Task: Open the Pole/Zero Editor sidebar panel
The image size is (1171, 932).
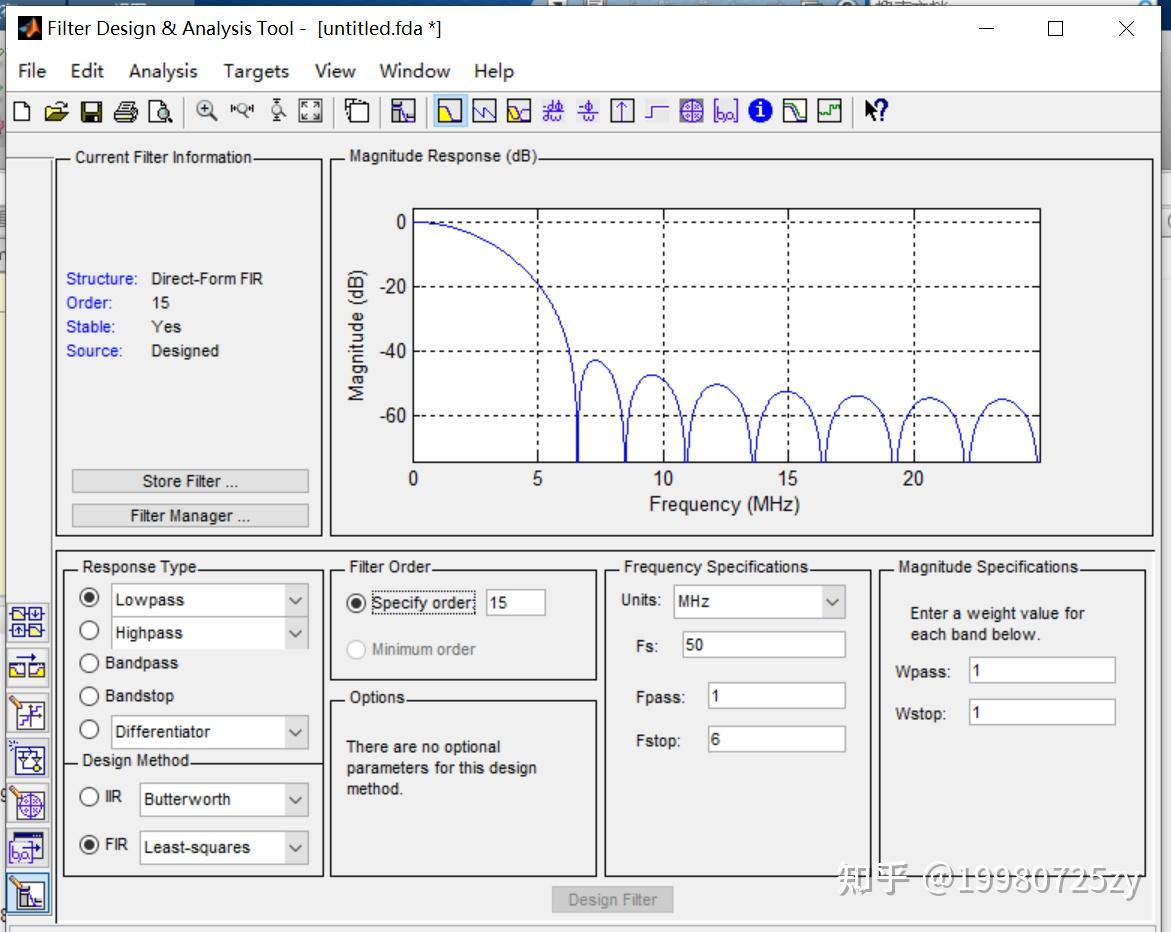Action: [27, 803]
